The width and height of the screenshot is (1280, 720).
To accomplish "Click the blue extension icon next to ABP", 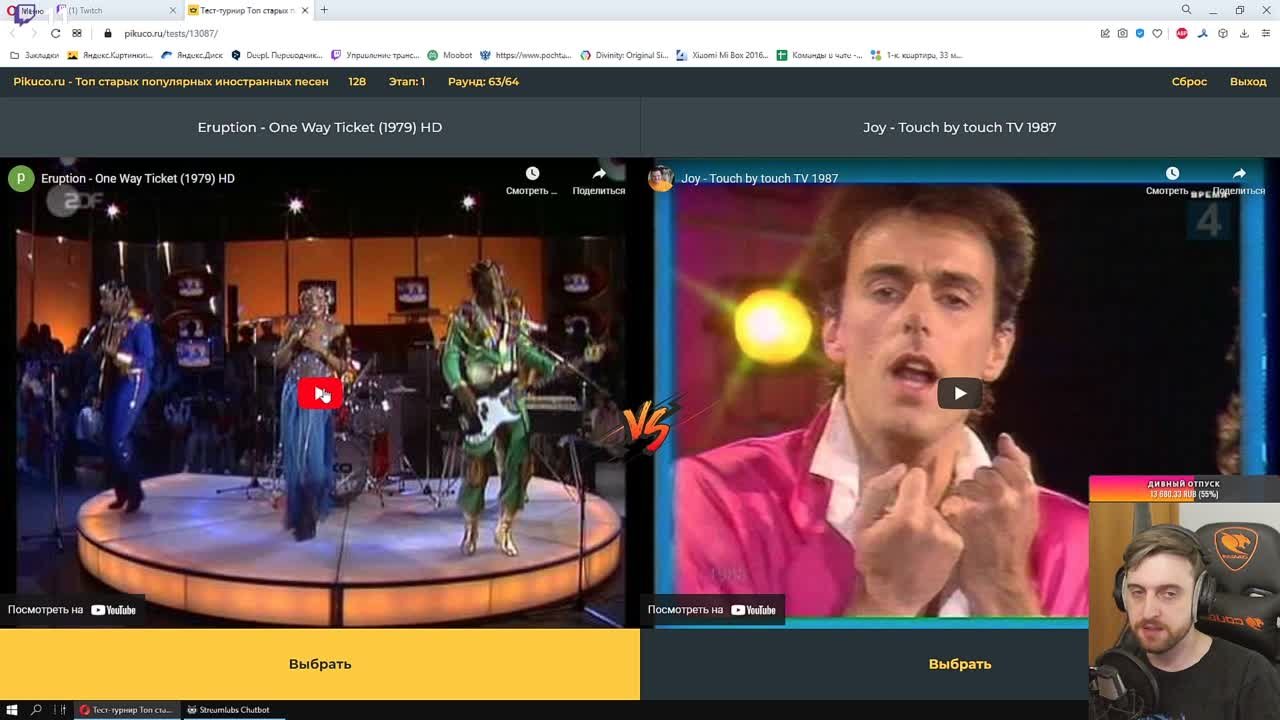I will 1202,33.
